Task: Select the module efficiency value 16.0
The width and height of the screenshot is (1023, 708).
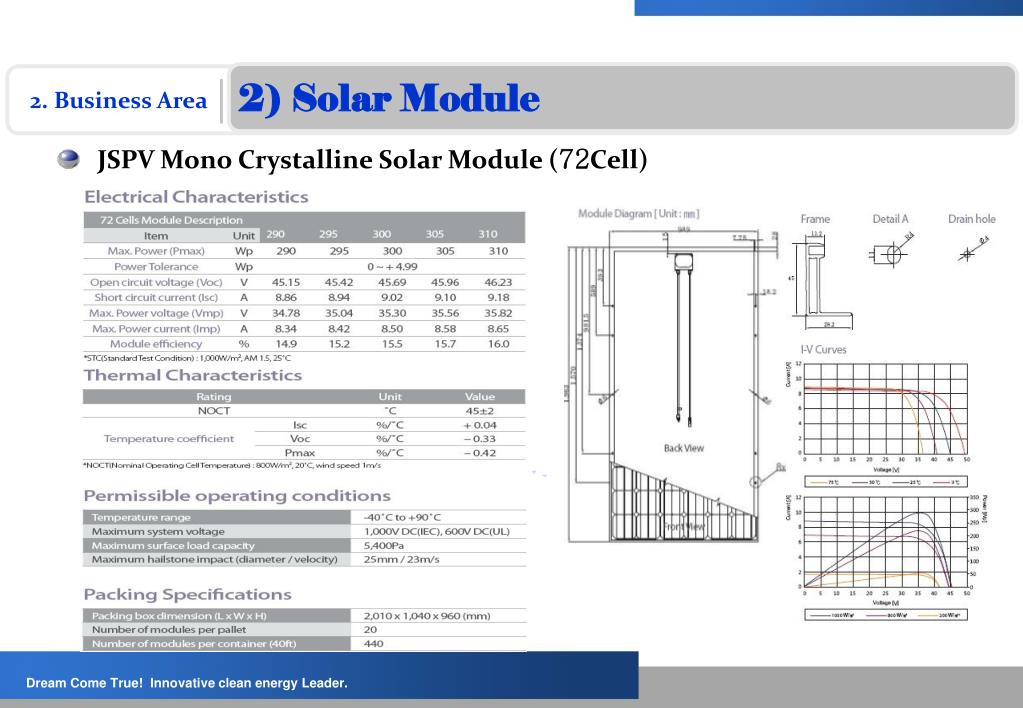Action: [x=498, y=344]
